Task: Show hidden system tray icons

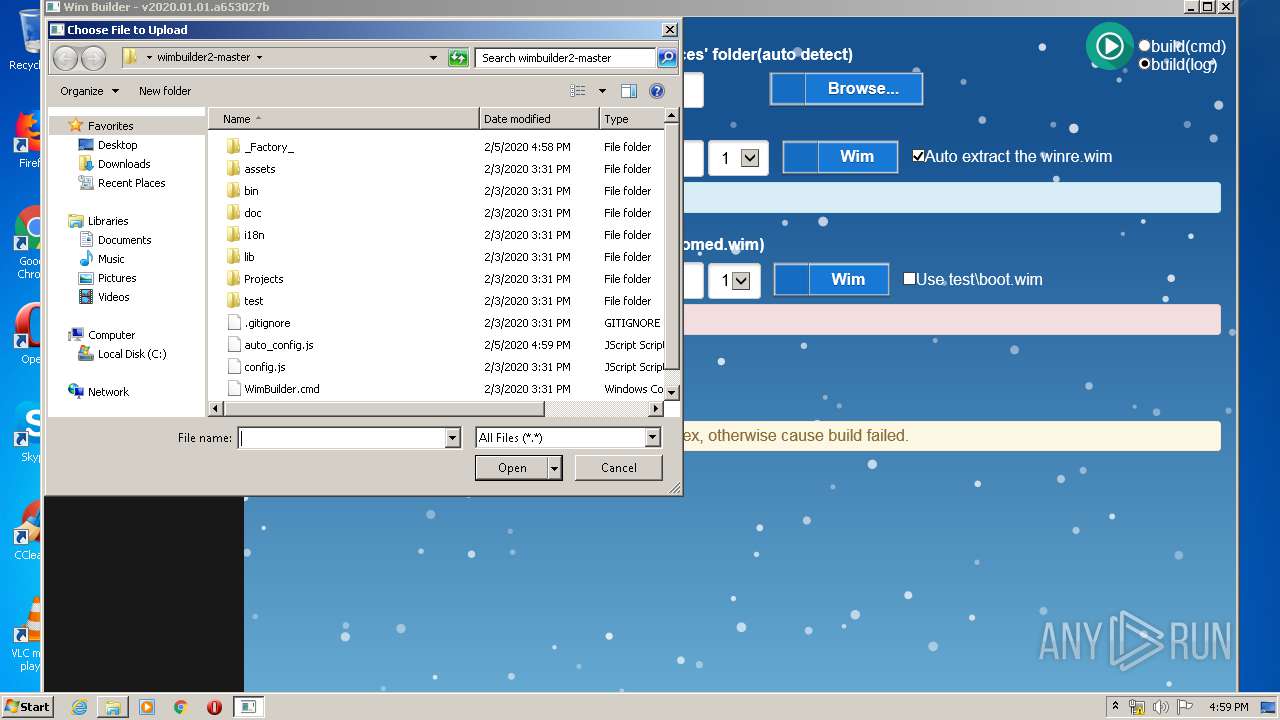Action: click(1115, 707)
